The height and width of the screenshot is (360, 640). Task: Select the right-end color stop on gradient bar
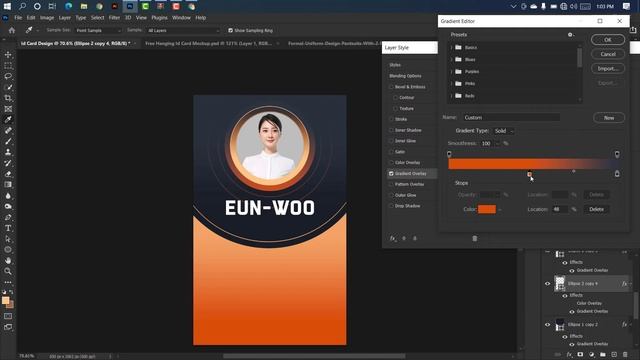point(617,174)
